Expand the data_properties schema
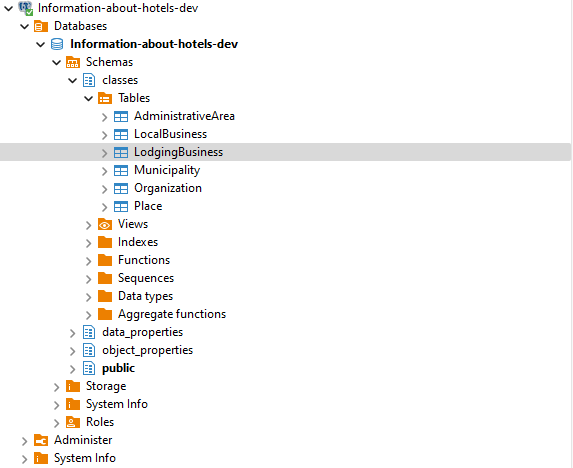Screen dimensions: 573x468 click(x=72, y=333)
